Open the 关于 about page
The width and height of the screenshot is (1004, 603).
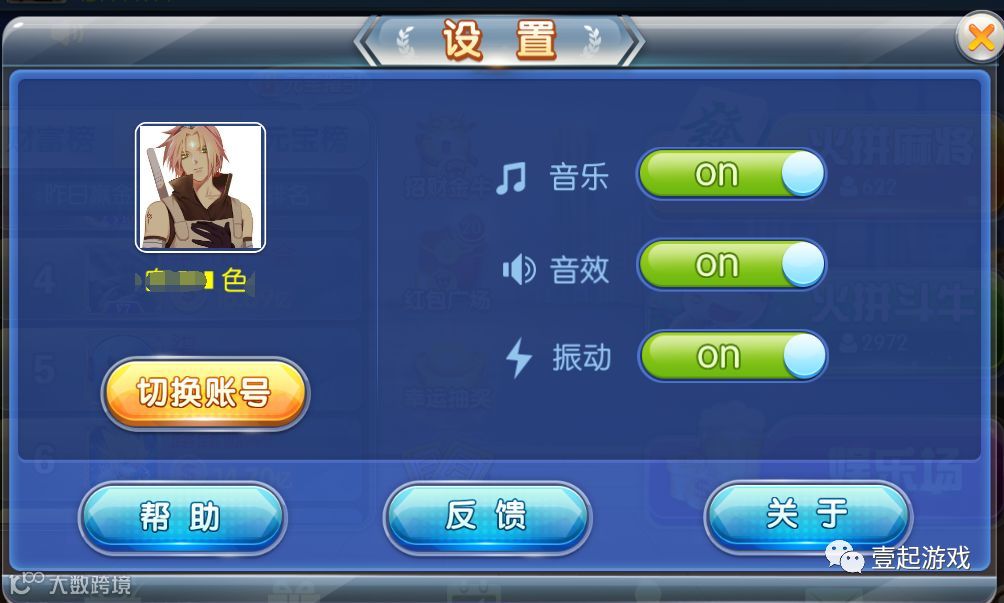click(807, 515)
